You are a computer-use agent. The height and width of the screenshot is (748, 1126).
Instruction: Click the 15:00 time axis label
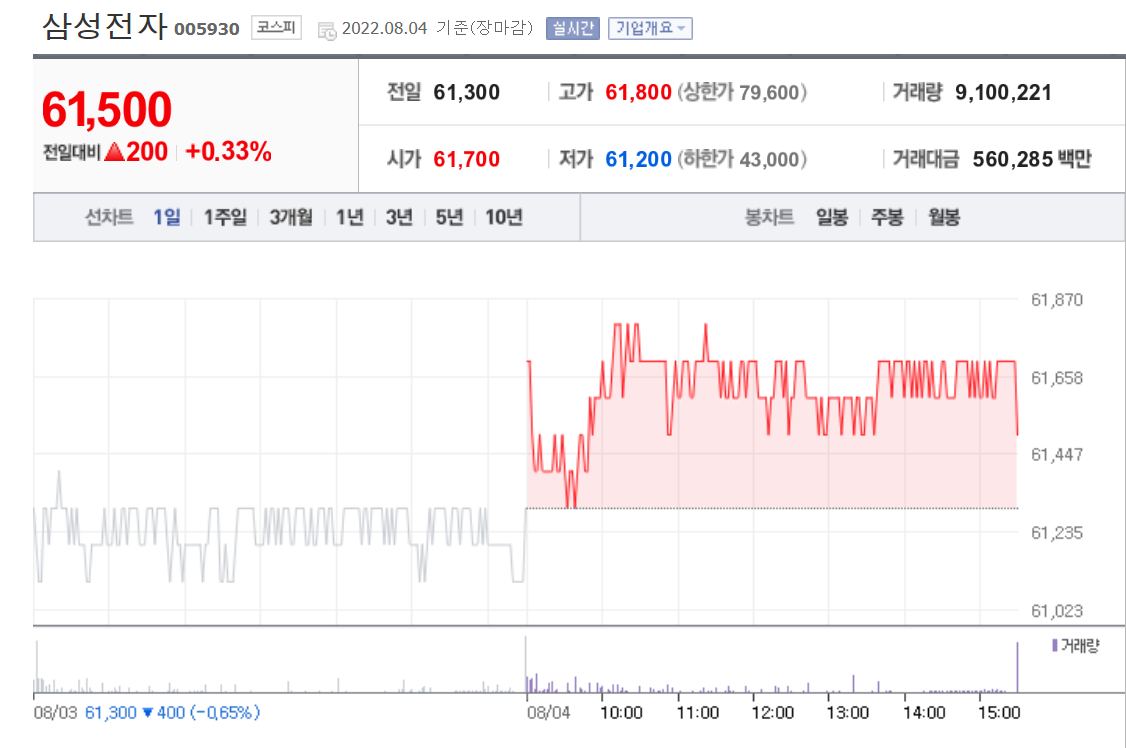(x=999, y=713)
